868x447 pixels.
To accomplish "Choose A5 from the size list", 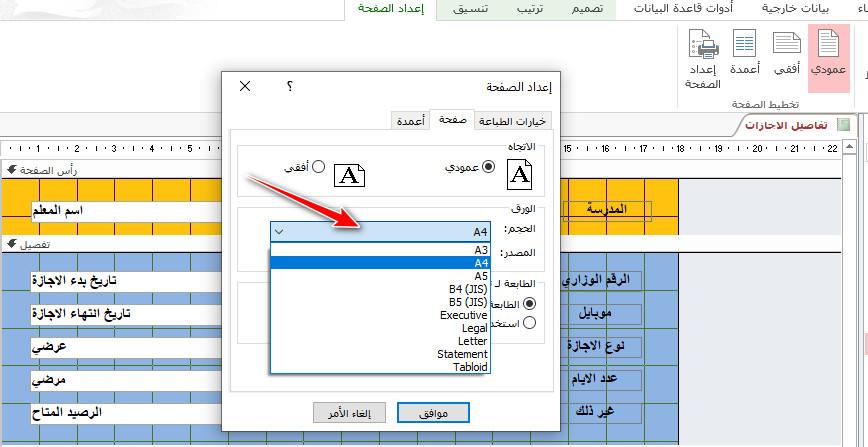I will (380, 276).
